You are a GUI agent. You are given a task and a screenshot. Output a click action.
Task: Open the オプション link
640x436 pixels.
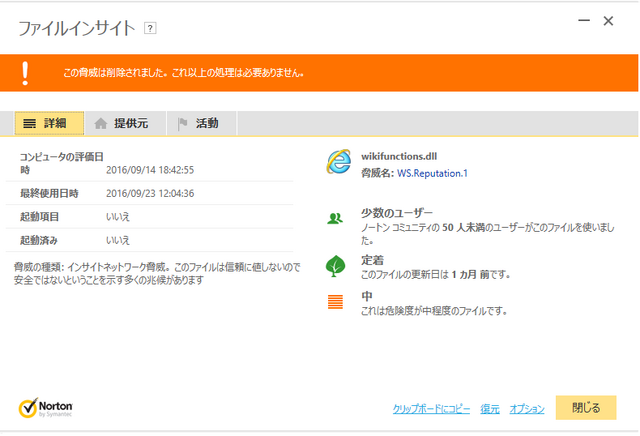pyautogui.click(x=527, y=408)
